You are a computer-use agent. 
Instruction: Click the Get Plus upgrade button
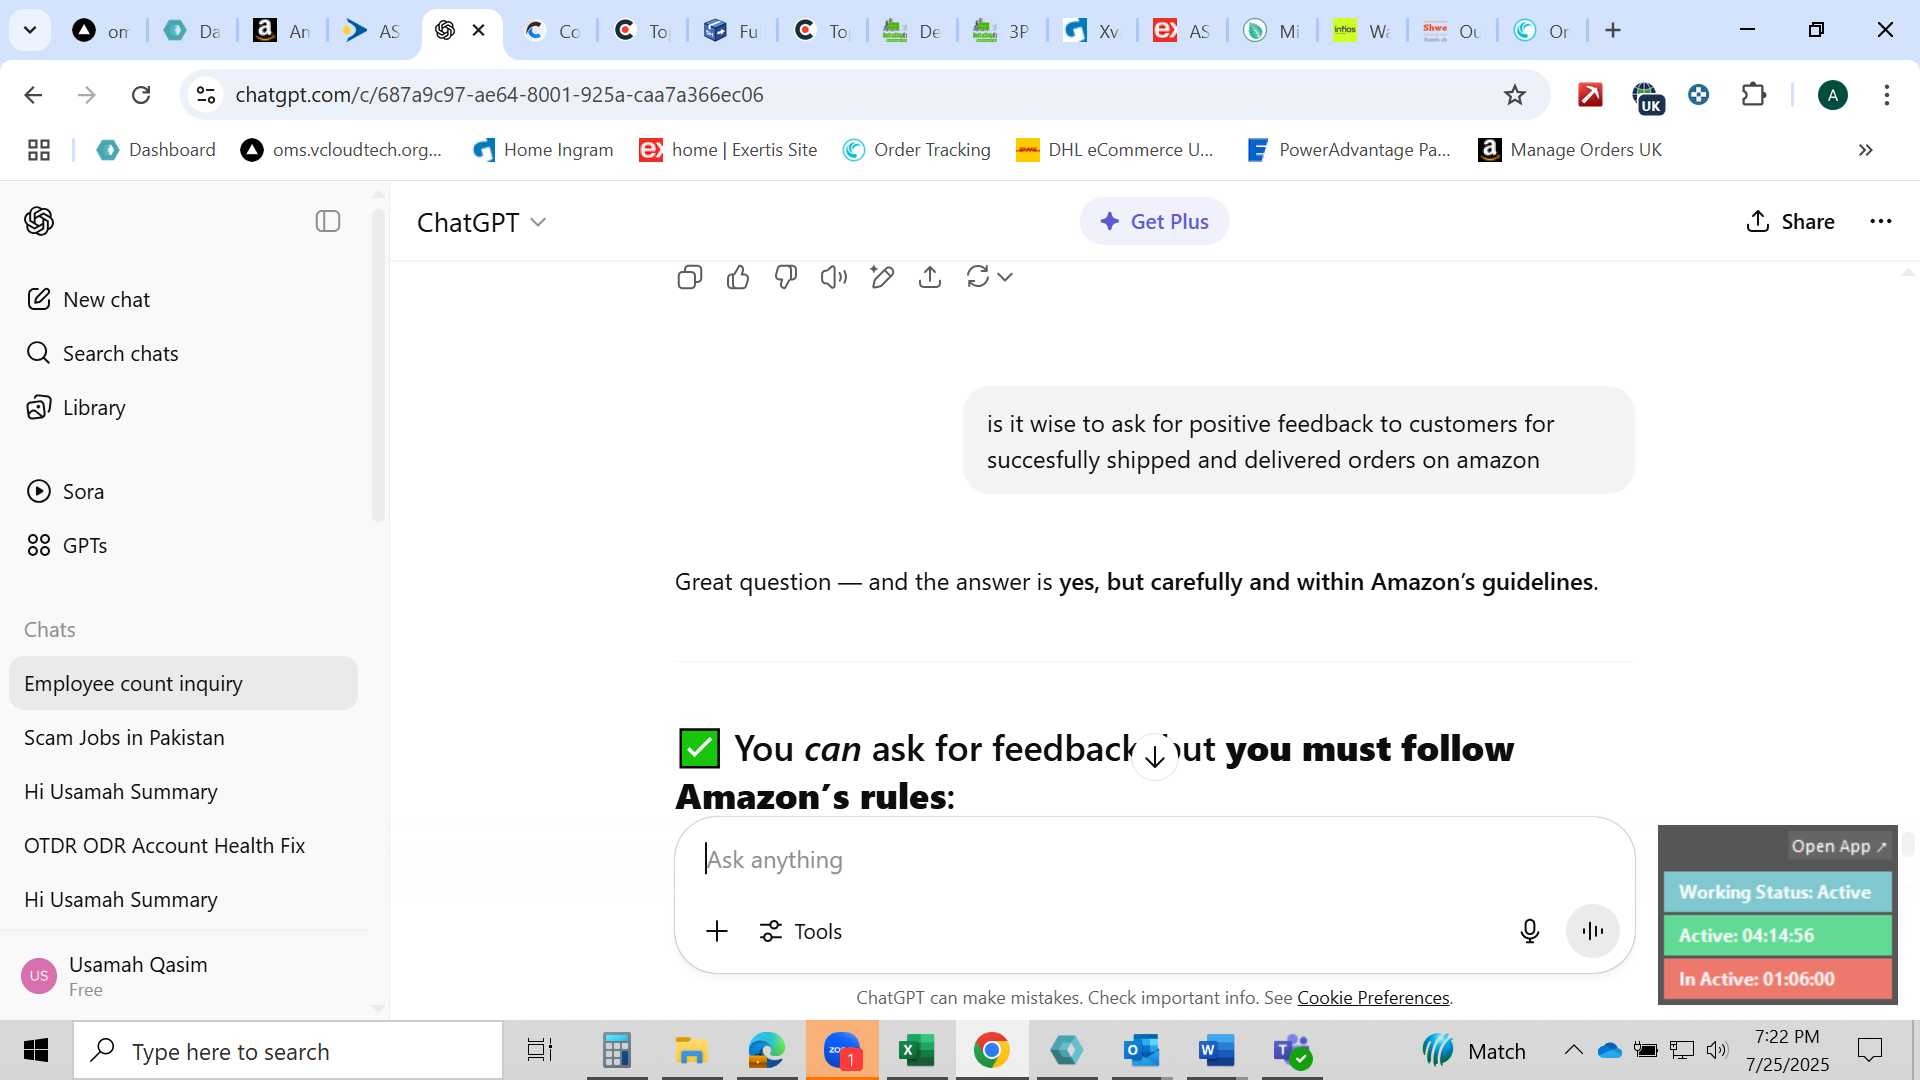[1154, 221]
